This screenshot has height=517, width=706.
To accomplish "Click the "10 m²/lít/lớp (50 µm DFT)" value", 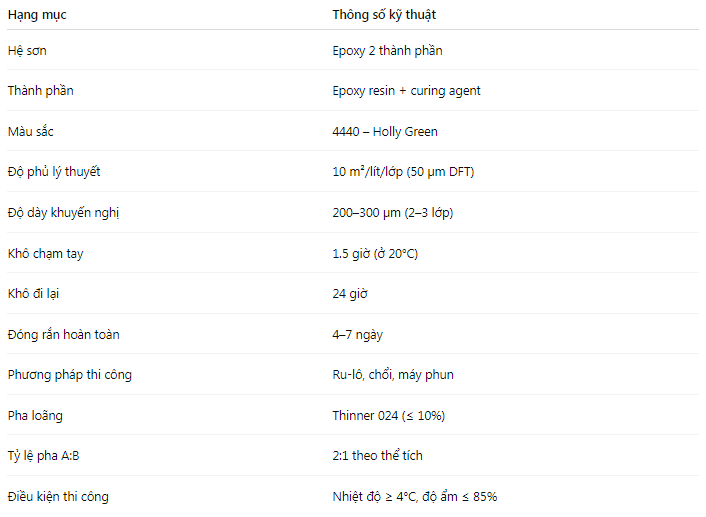I will [x=403, y=172].
